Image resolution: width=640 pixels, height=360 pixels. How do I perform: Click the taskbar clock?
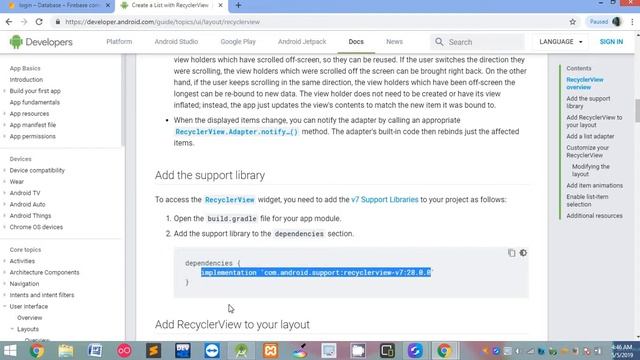[x=623, y=351]
